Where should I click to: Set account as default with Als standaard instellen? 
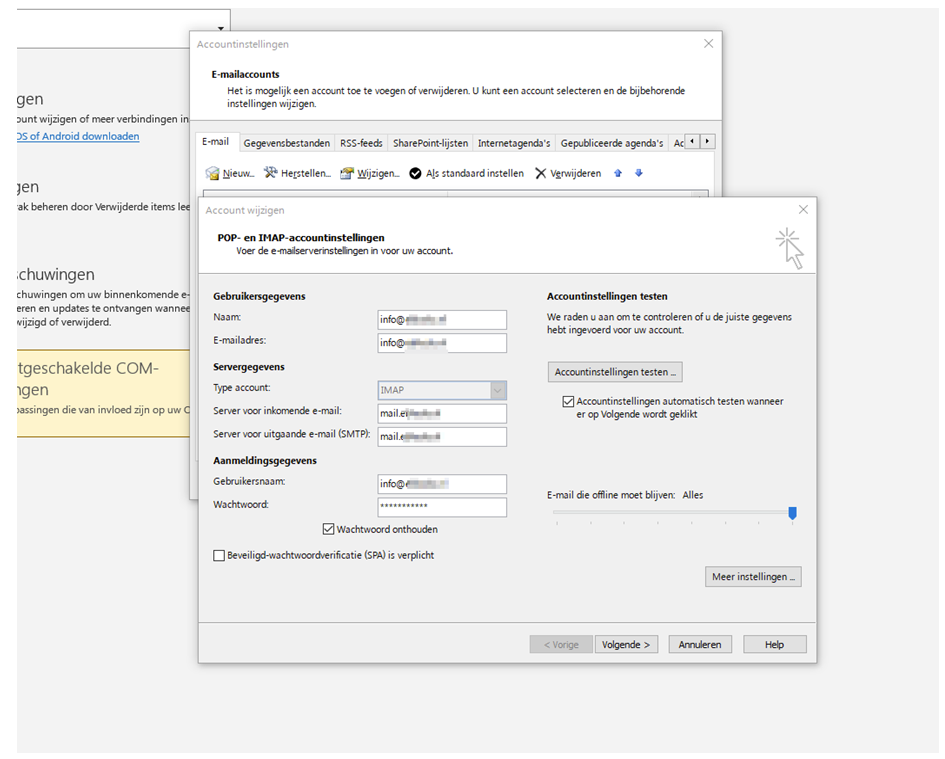(466, 173)
